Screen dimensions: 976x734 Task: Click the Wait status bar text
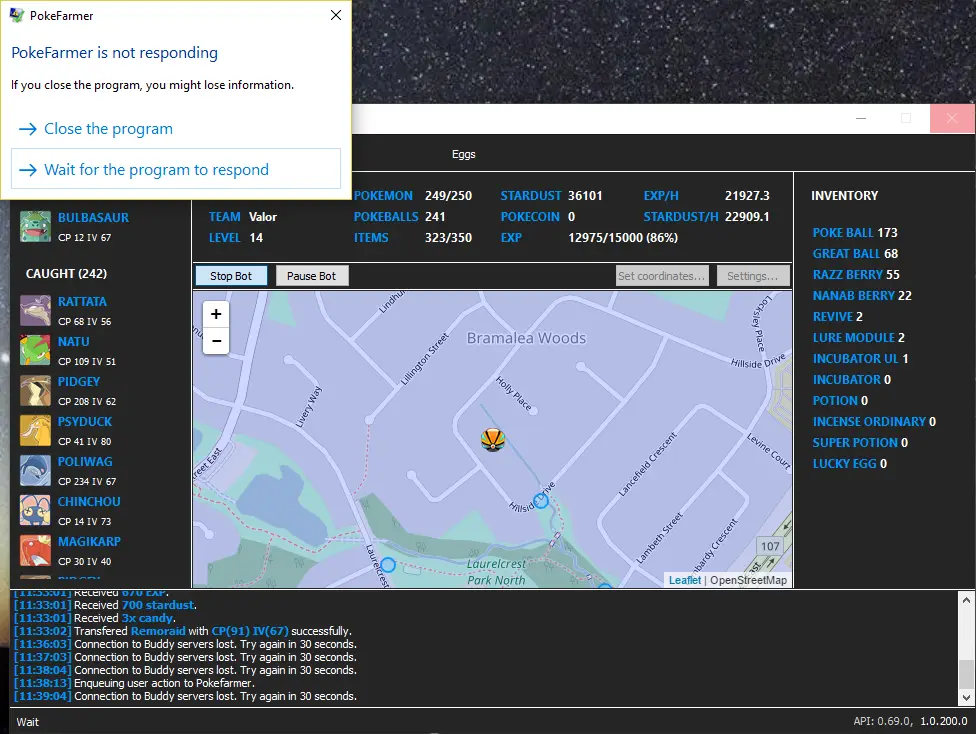[27, 722]
